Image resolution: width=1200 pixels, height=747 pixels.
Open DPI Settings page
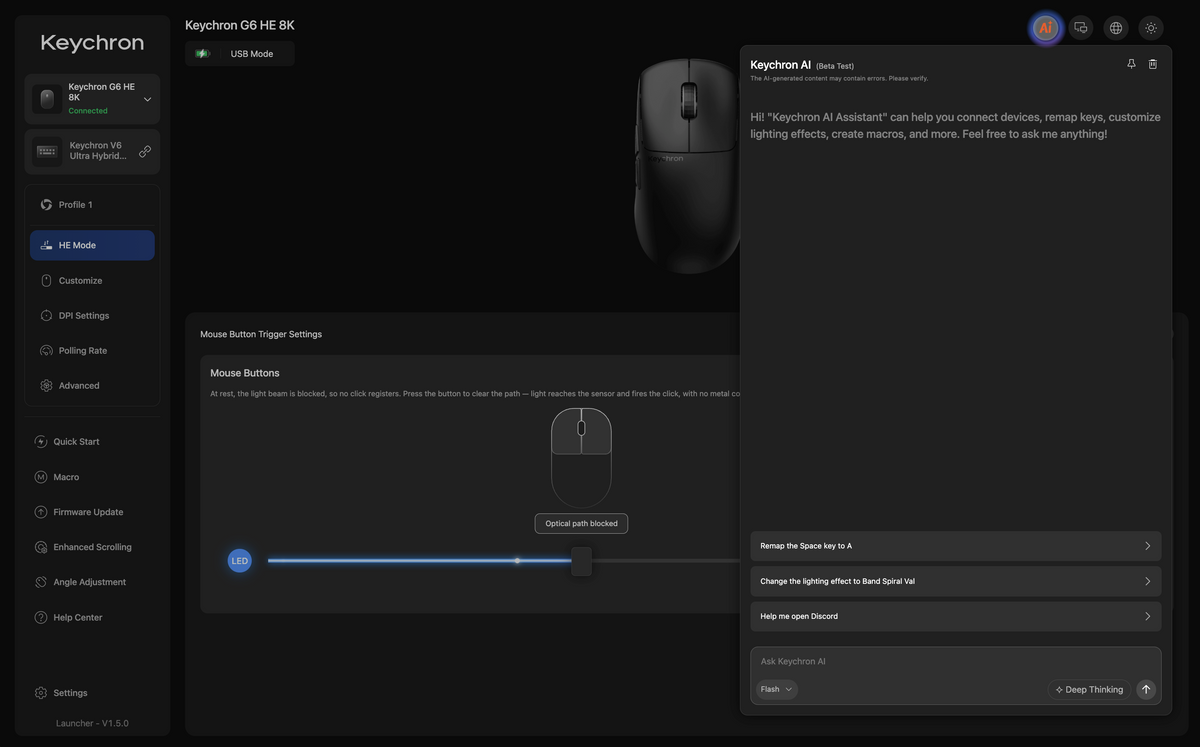point(92,316)
